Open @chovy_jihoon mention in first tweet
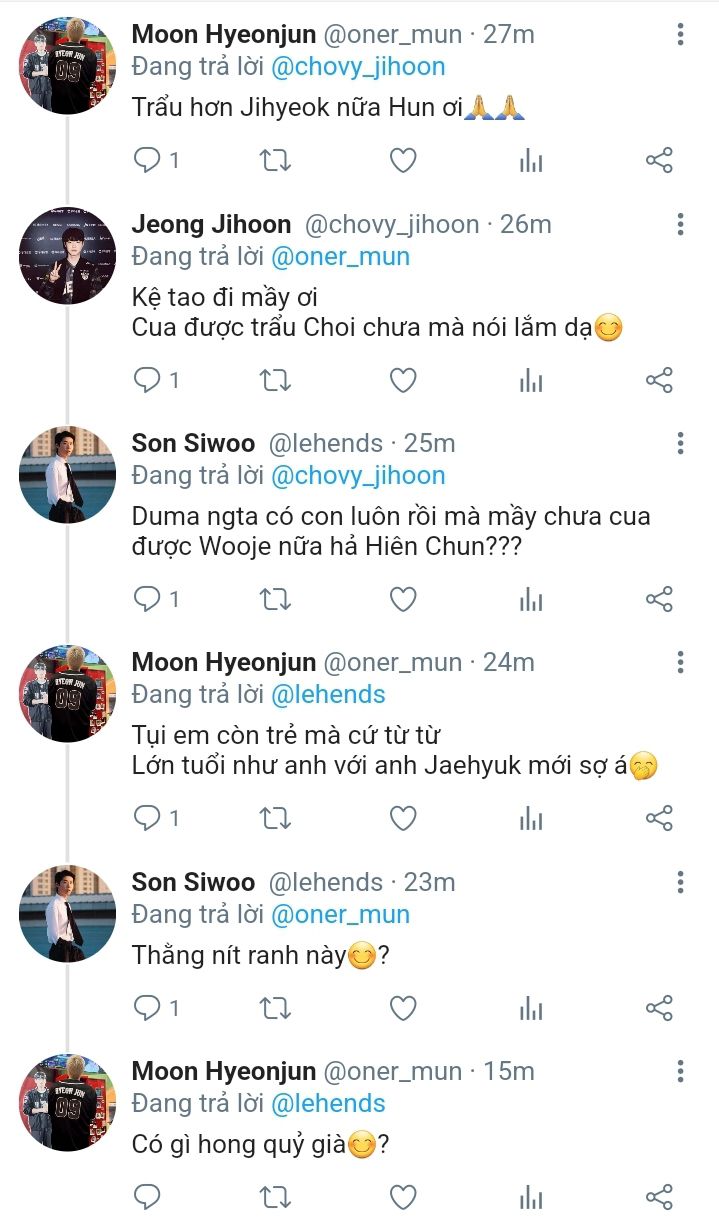 click(x=358, y=67)
